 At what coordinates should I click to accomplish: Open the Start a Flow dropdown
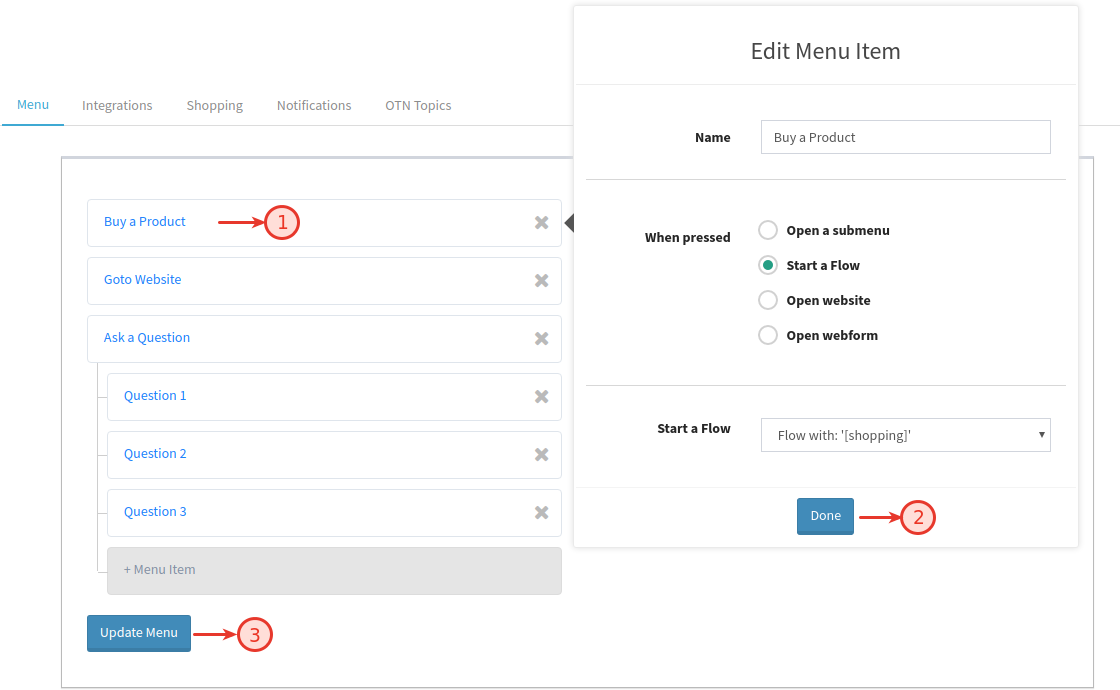coord(905,435)
